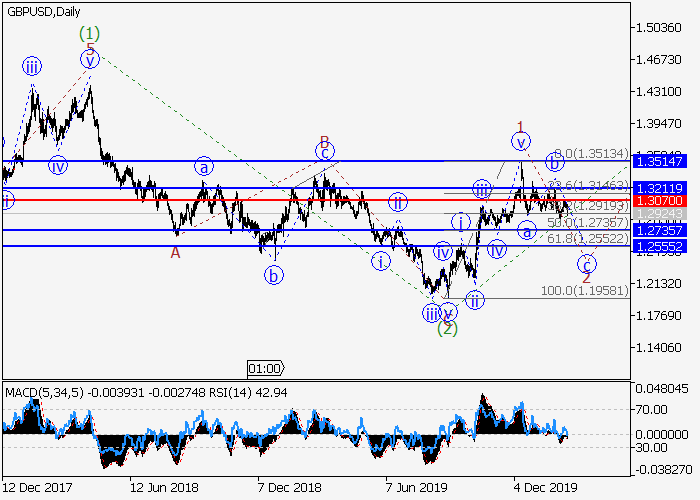Select the red 2 wave label at right
This screenshot has height=500, width=700.
pyautogui.click(x=586, y=277)
